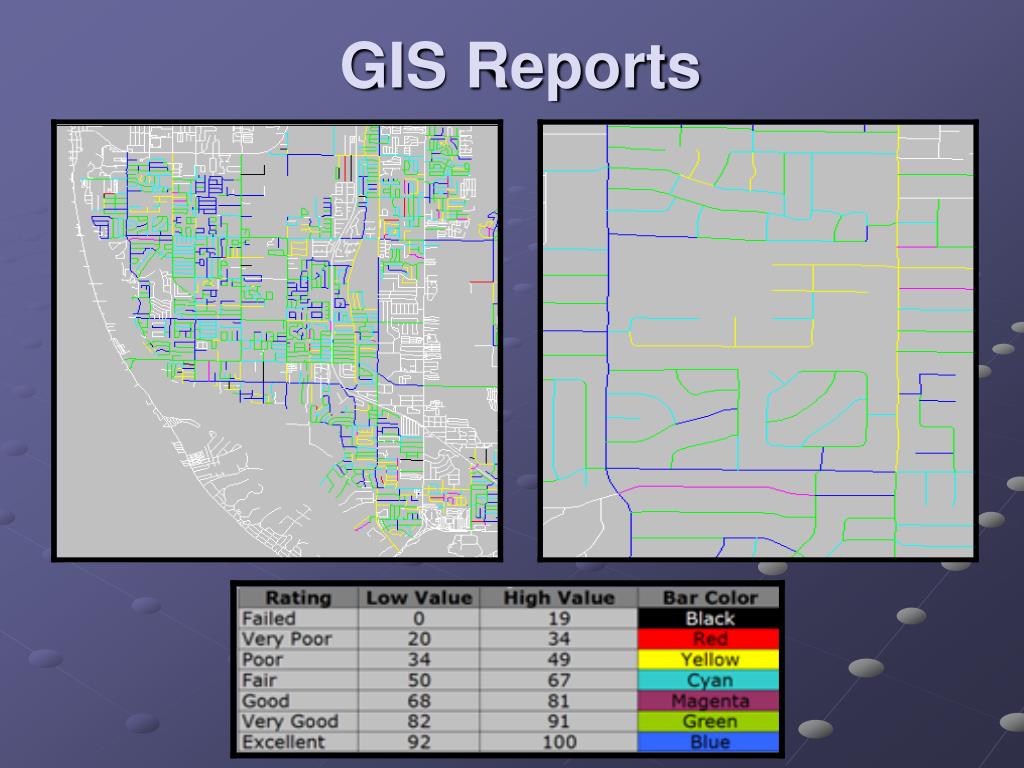The image size is (1024, 768).
Task: Click the Good rating cell
Action: coord(298,701)
